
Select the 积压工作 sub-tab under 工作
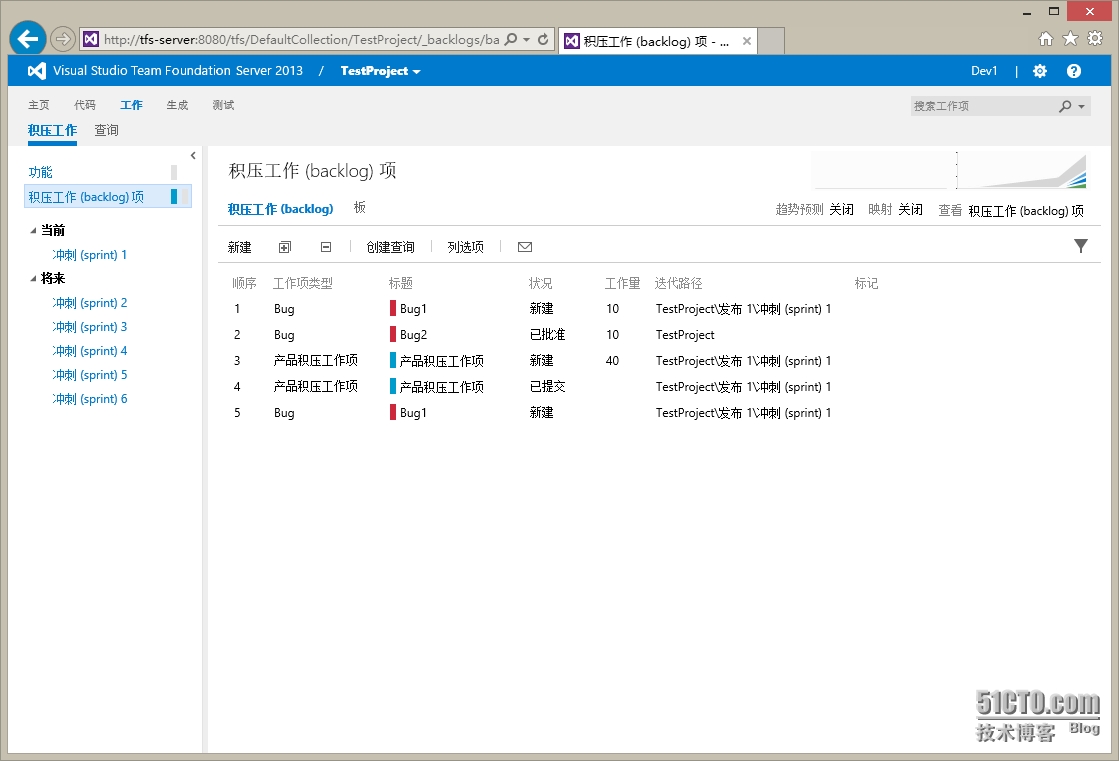[x=52, y=130]
